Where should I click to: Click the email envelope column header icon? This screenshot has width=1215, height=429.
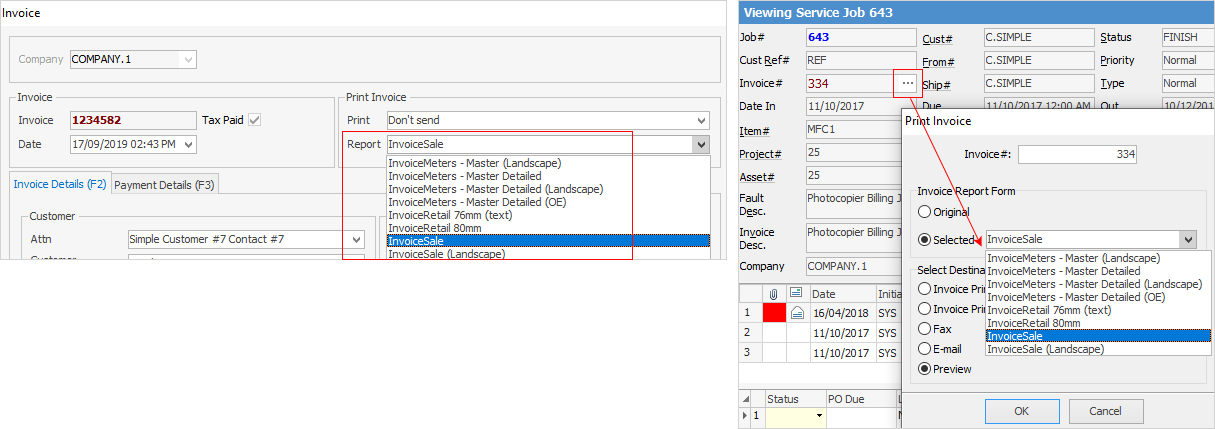tap(797, 294)
